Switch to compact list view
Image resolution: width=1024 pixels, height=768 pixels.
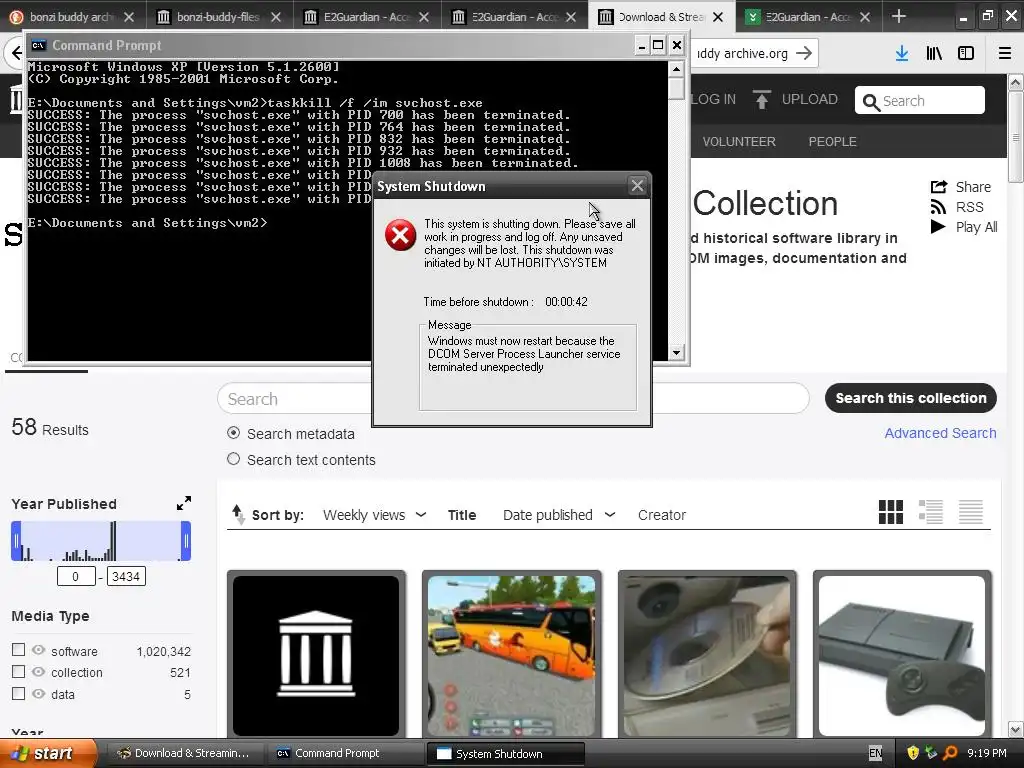[970, 512]
